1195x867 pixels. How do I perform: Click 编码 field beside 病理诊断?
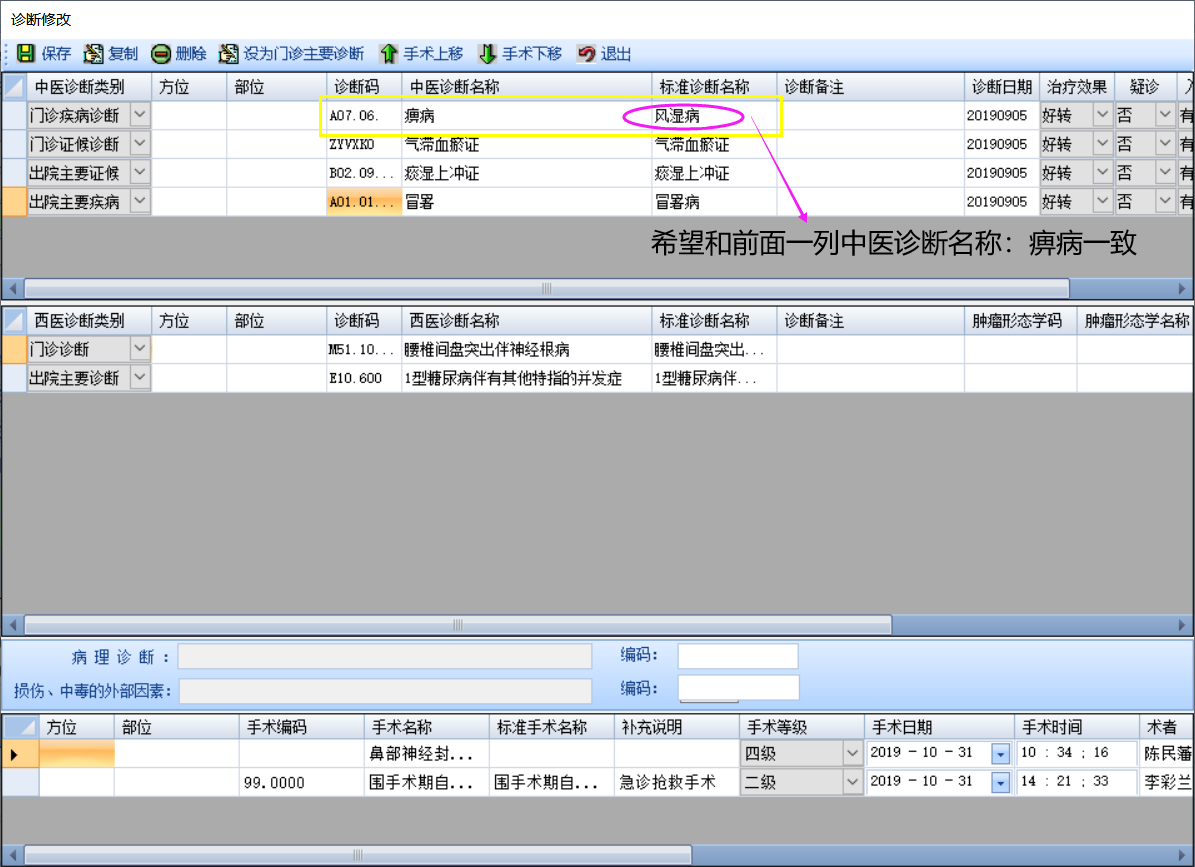point(738,656)
